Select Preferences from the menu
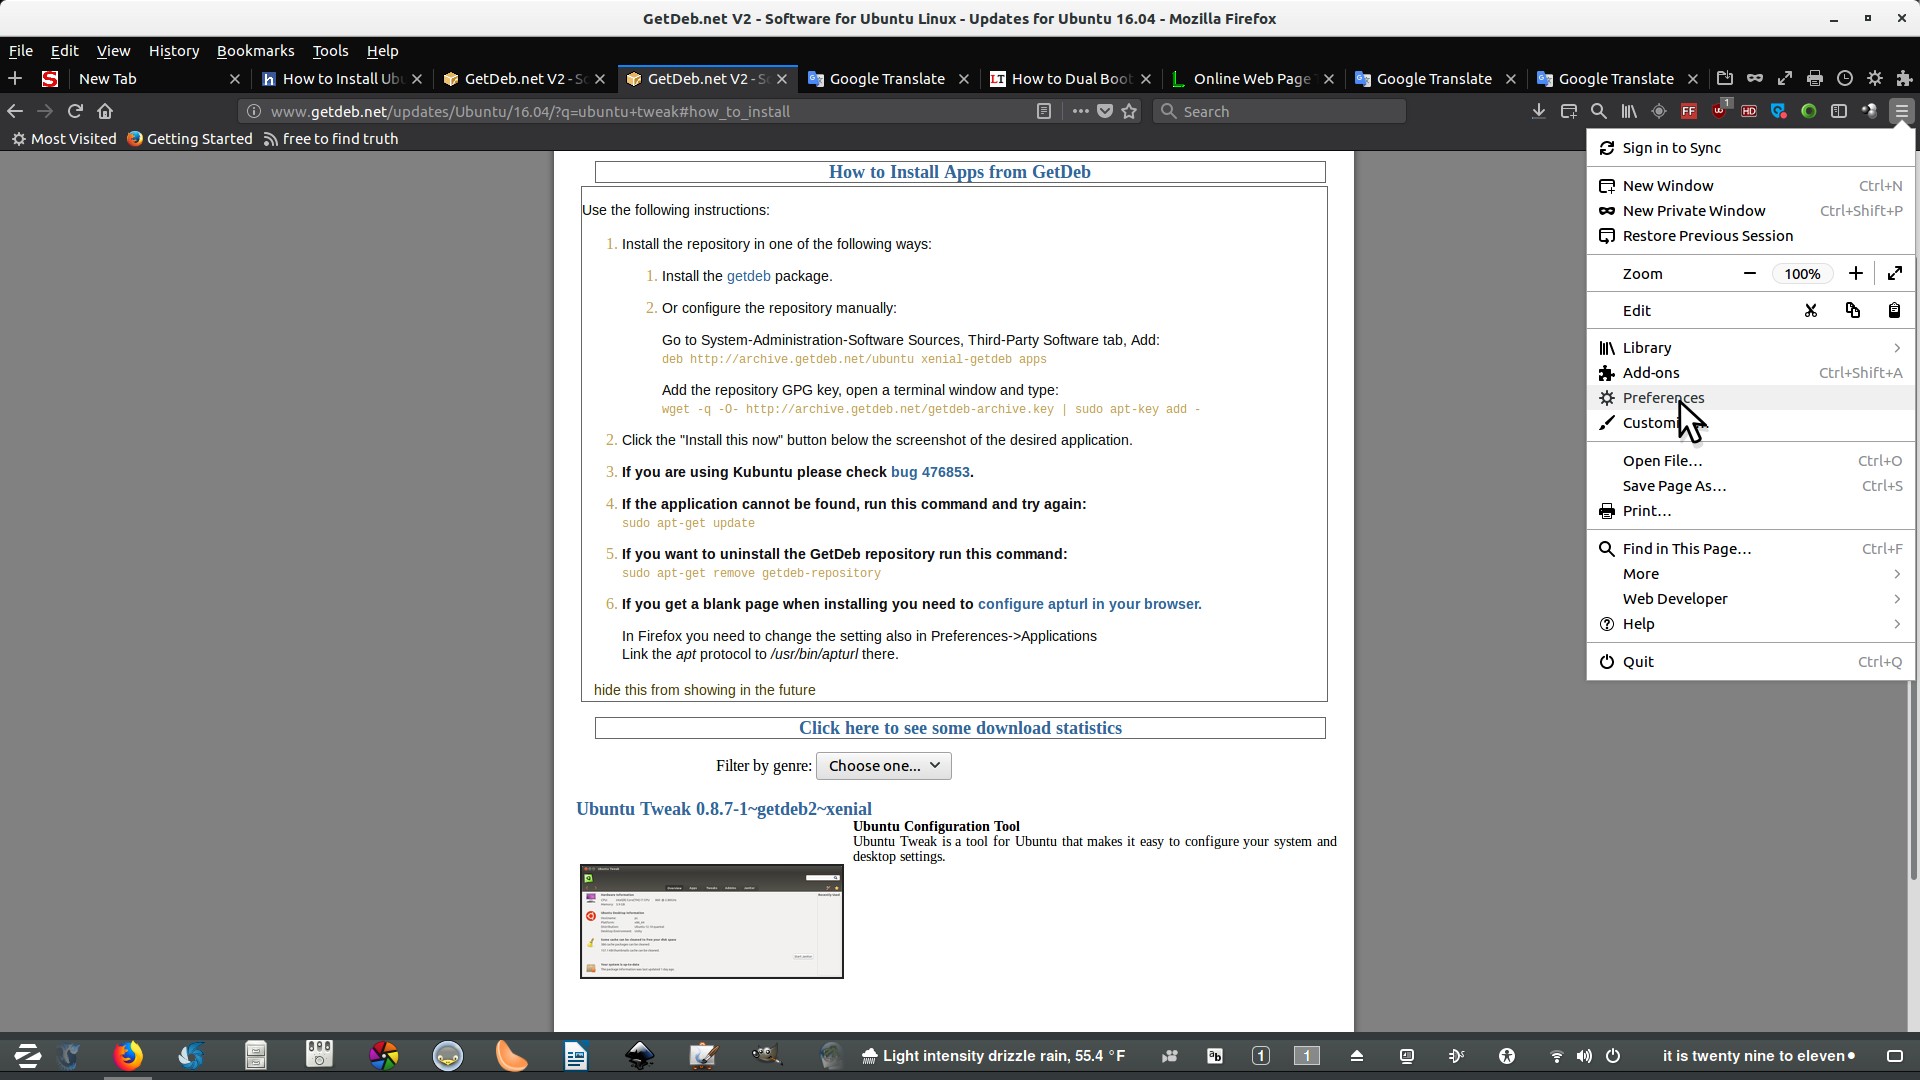 (1663, 398)
